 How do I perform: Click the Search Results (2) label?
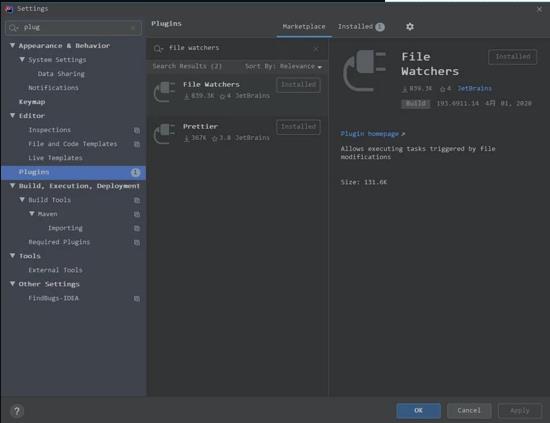[187, 66]
